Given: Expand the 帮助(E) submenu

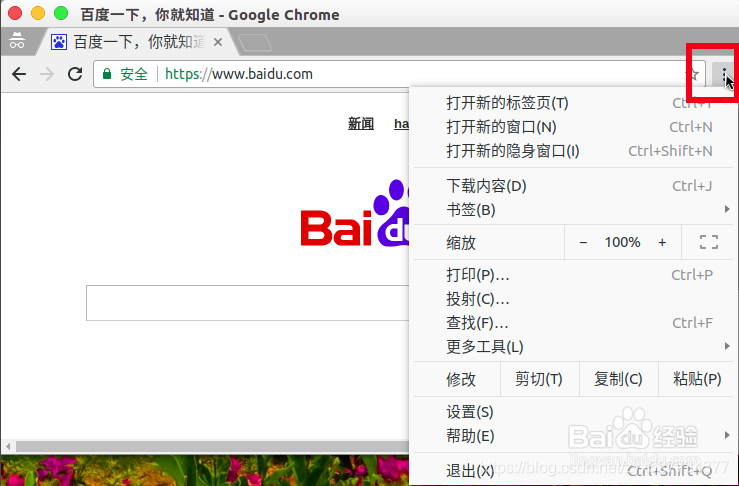Looking at the screenshot, I should tap(574, 436).
